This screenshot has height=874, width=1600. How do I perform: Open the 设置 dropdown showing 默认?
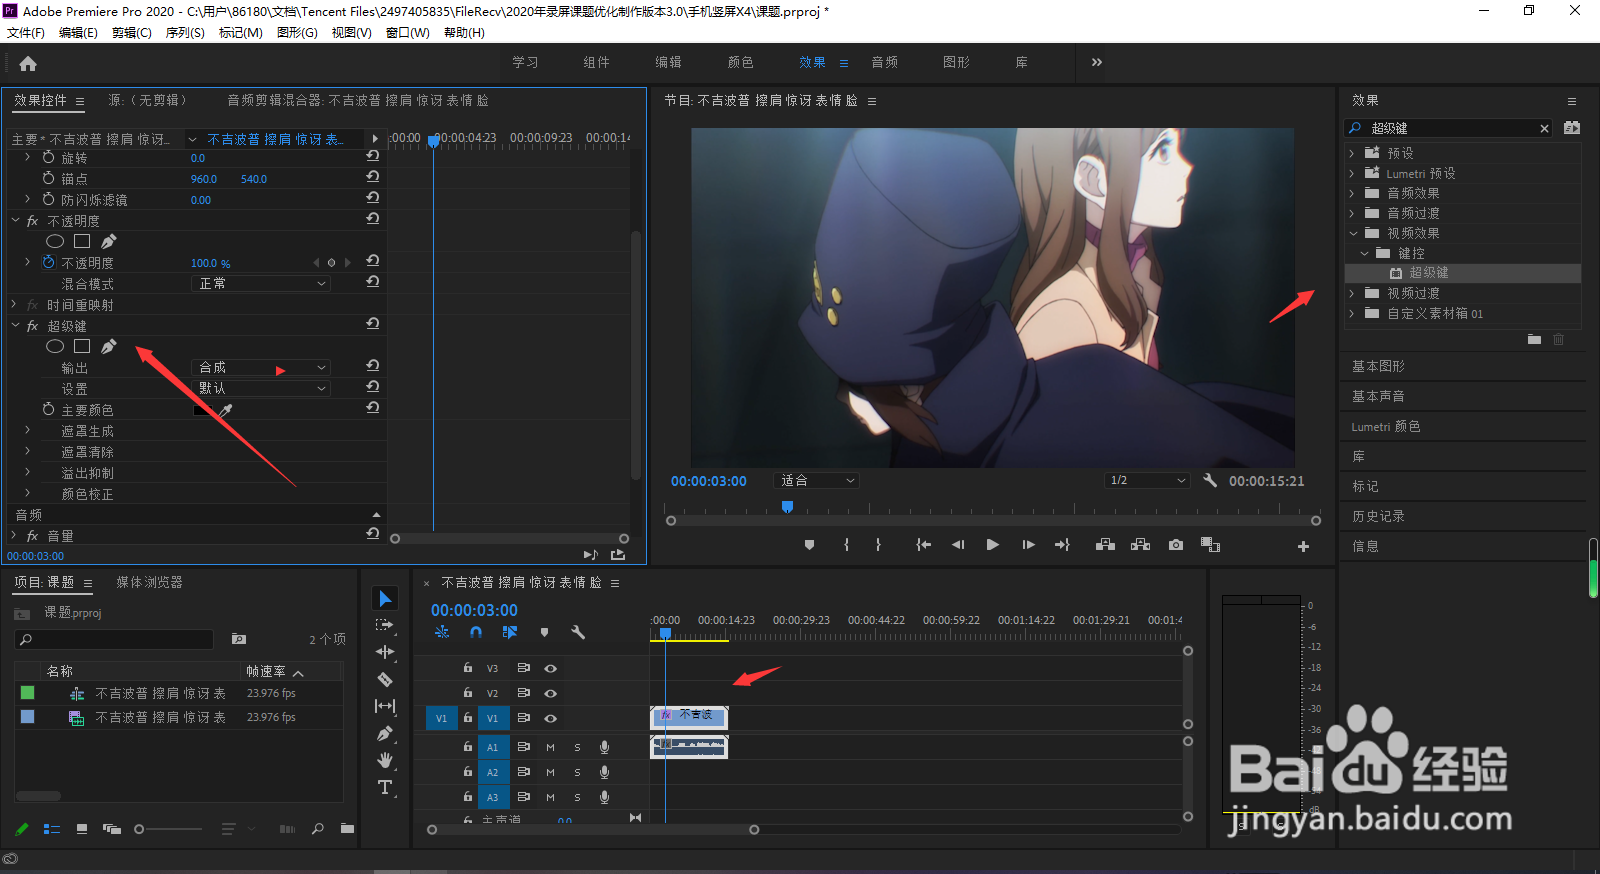point(260,388)
